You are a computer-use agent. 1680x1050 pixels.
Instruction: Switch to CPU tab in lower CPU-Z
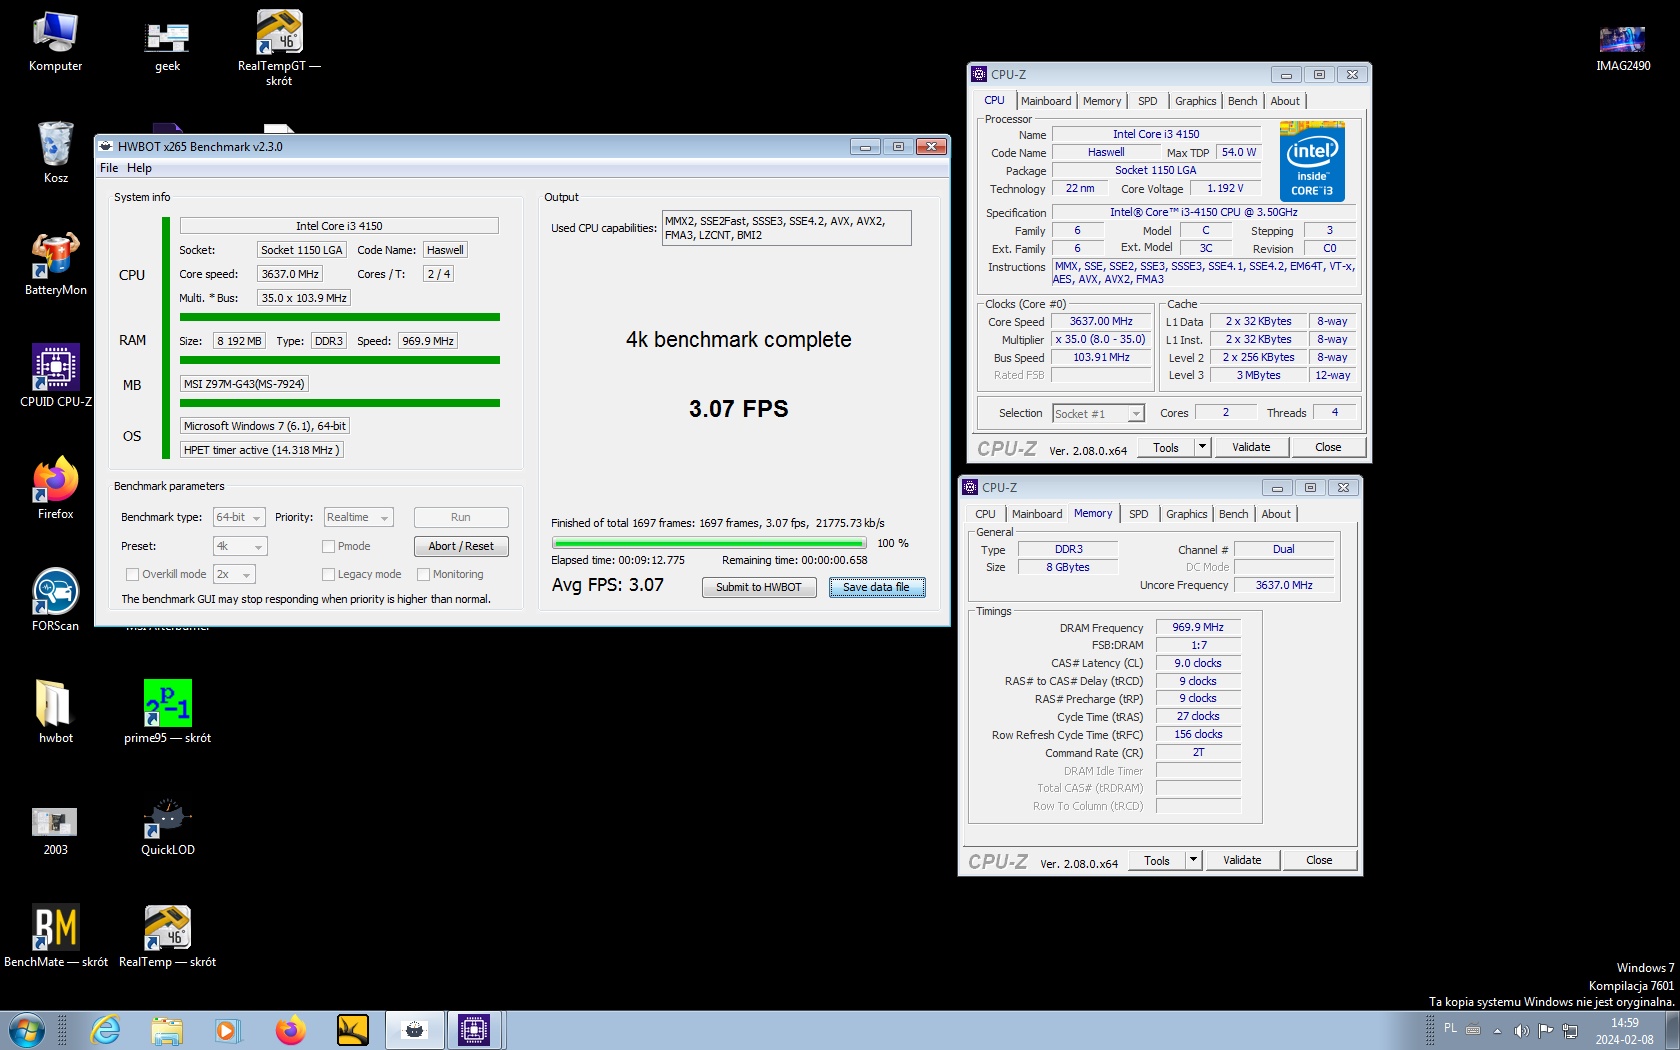(986, 514)
